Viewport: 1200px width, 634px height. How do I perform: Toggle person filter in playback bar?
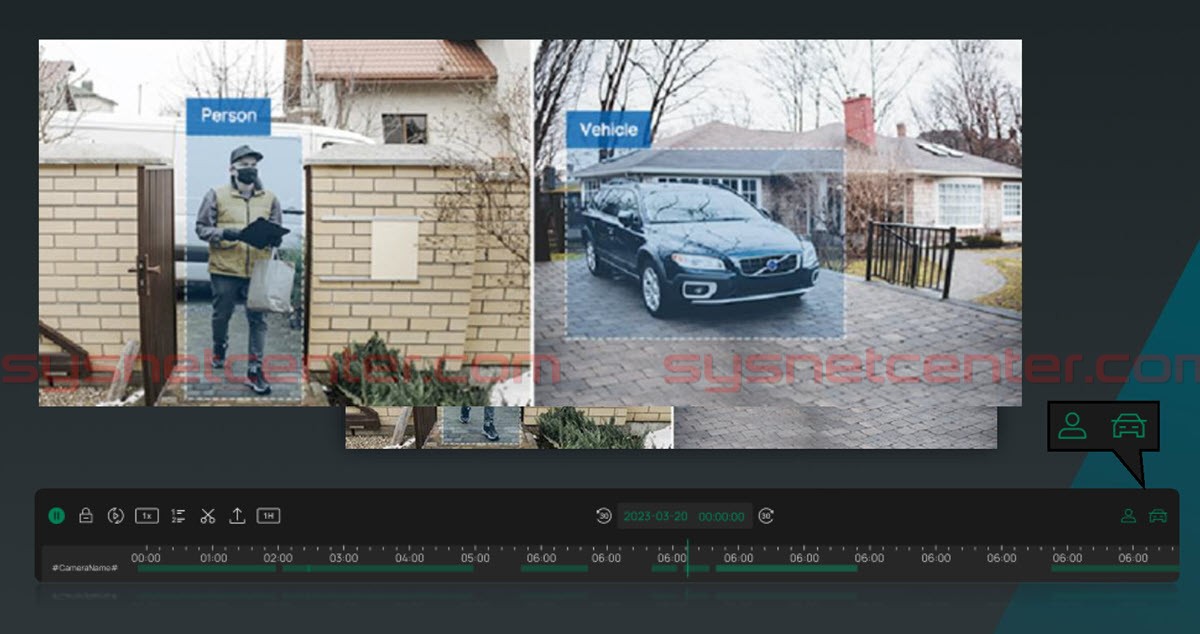click(x=1128, y=516)
